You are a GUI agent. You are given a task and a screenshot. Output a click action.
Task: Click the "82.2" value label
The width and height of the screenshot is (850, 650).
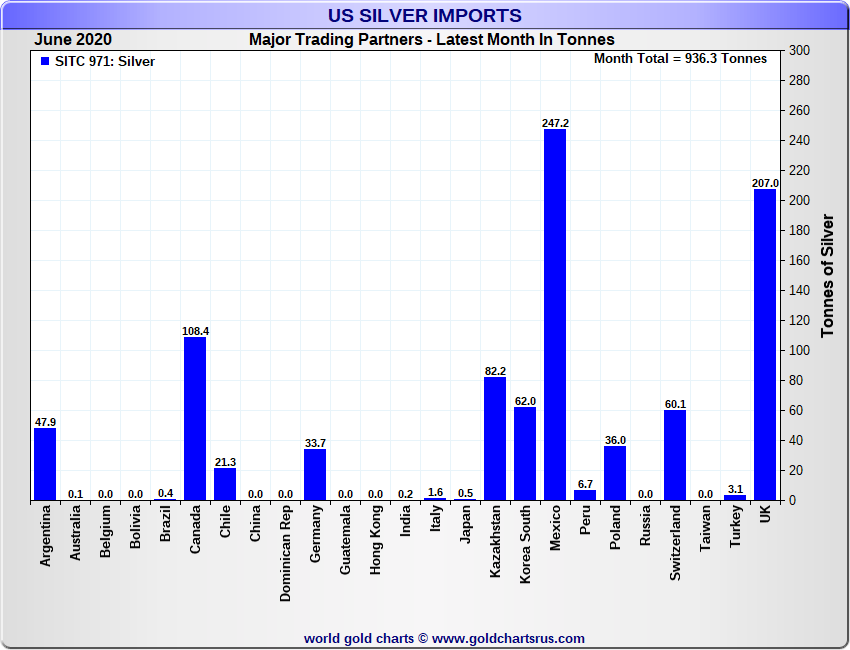(495, 371)
